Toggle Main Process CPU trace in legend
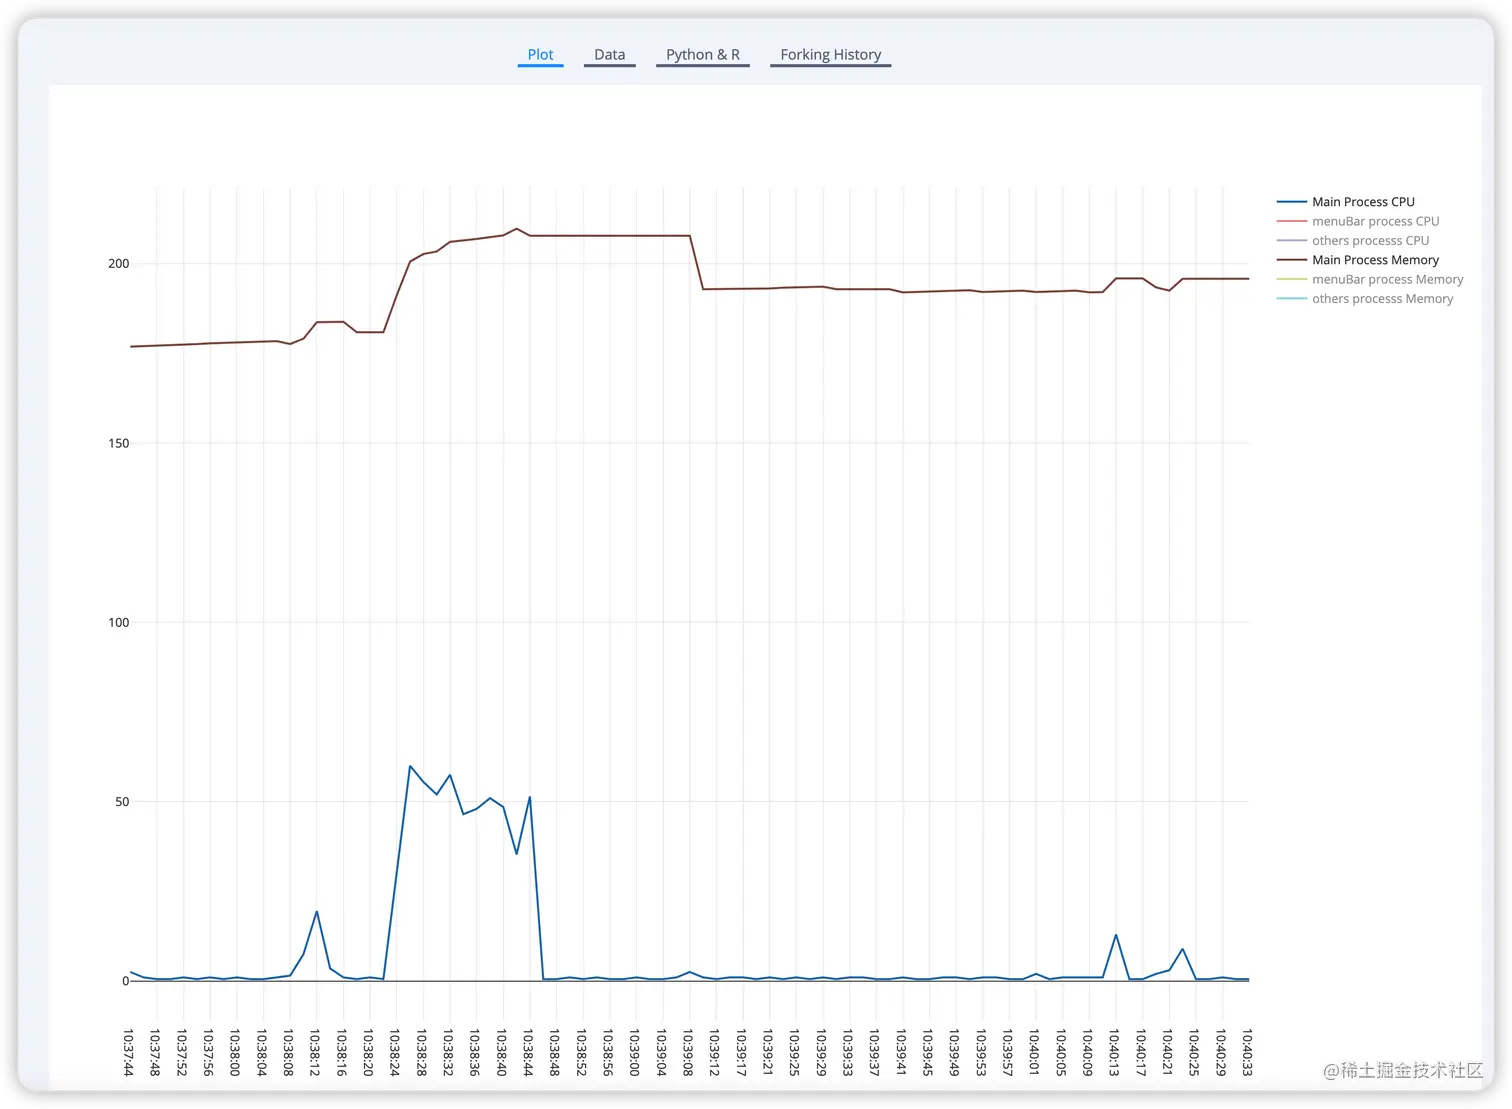This screenshot has width=1512, height=1109. click(1363, 202)
